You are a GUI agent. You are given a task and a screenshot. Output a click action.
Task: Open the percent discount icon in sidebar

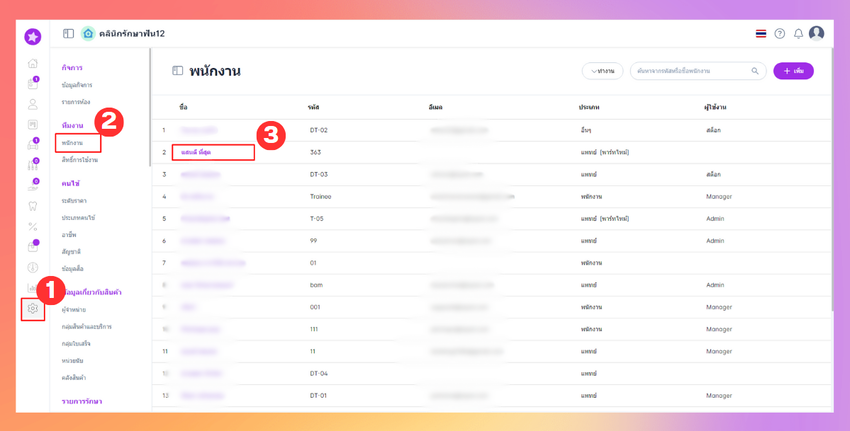click(33, 227)
